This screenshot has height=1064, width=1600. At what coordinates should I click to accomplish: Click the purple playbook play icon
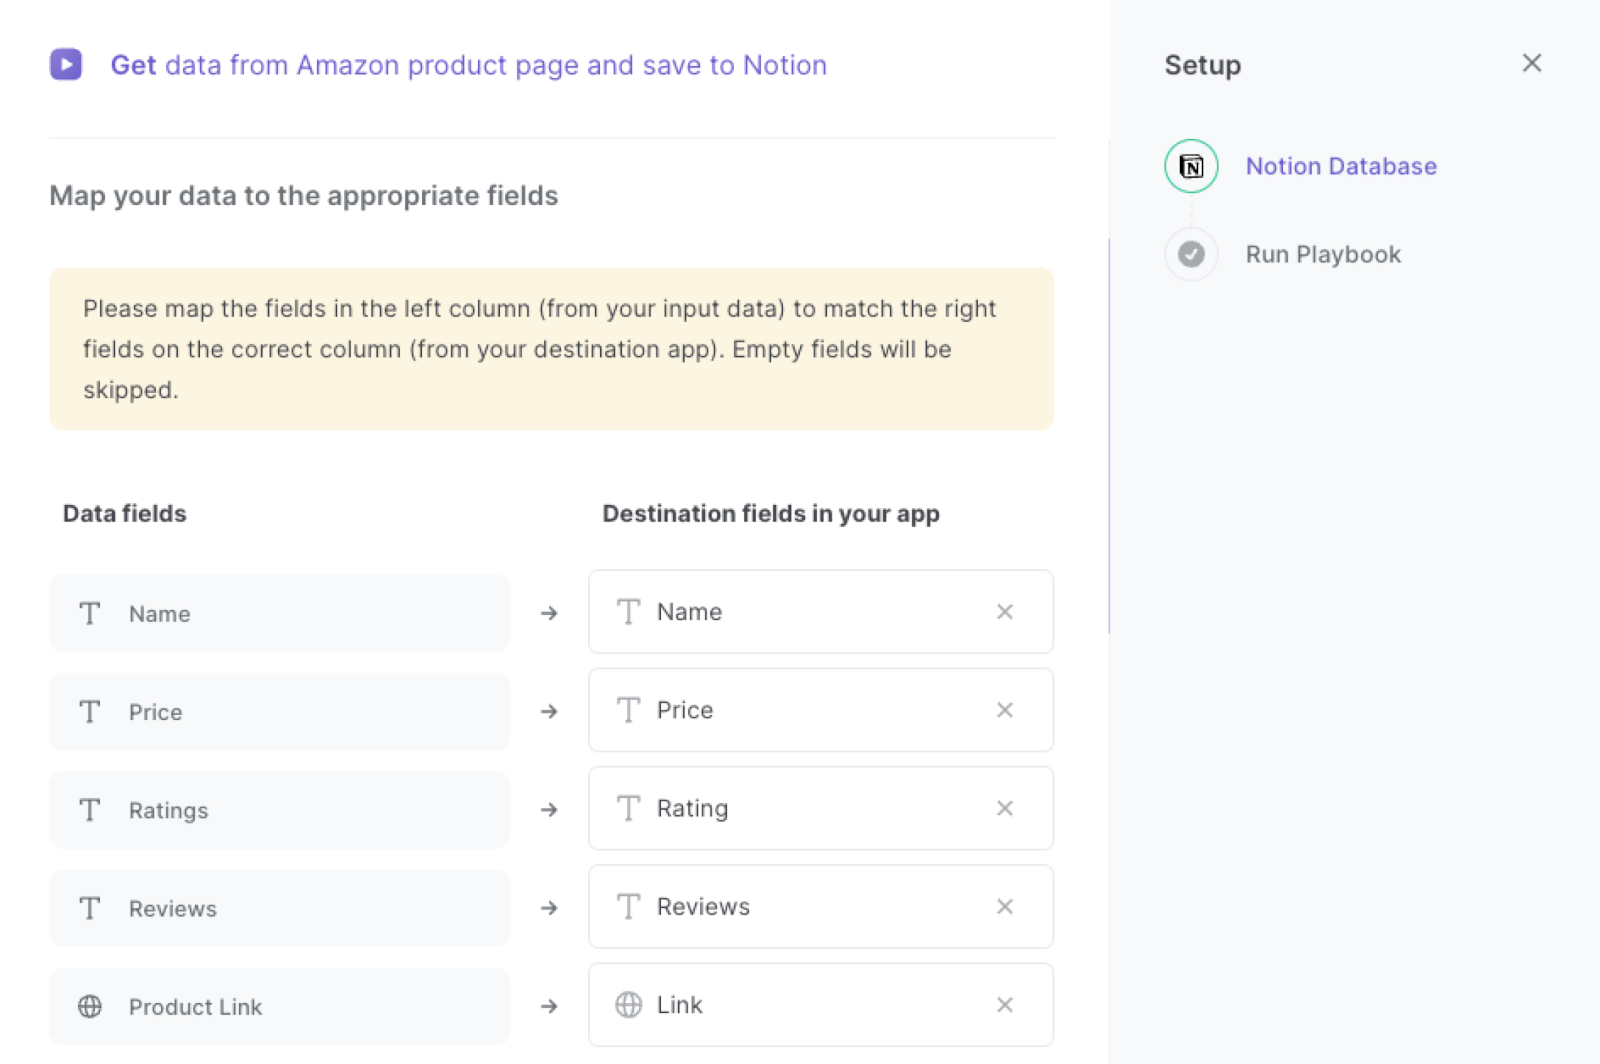tap(66, 64)
